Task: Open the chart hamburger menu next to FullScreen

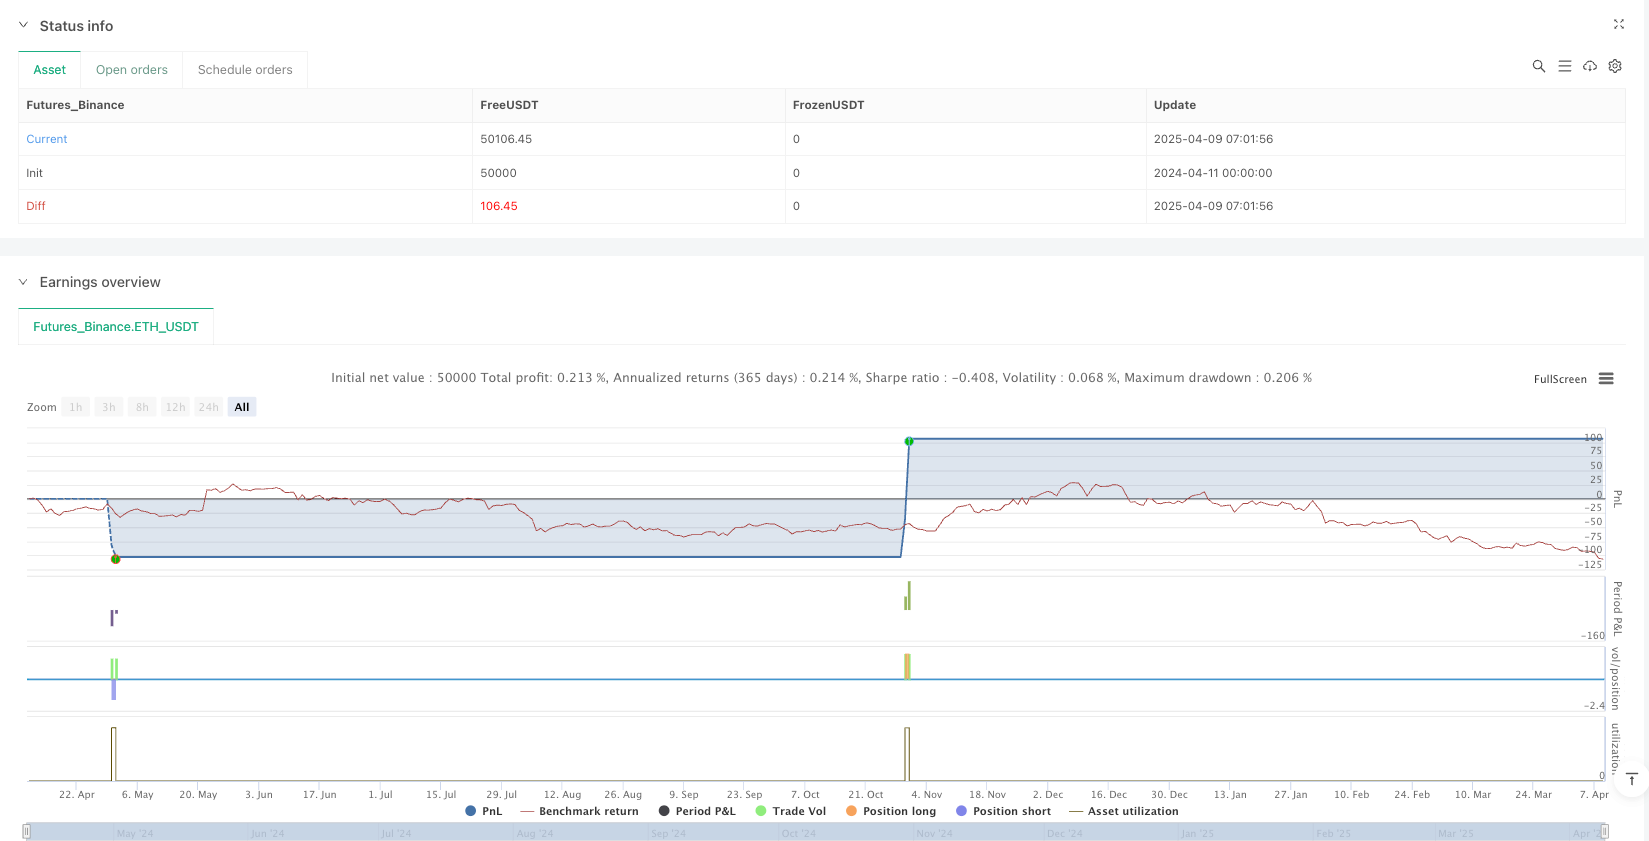Action: click(1606, 379)
